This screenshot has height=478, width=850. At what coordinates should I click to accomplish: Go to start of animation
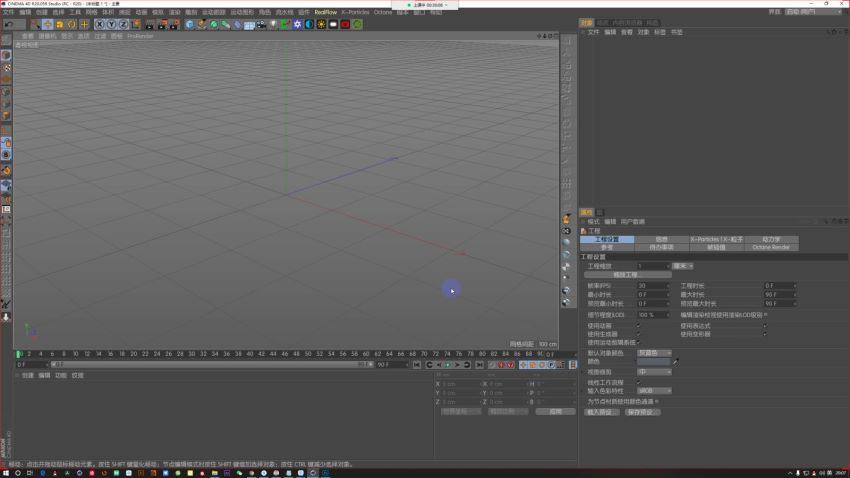417,365
